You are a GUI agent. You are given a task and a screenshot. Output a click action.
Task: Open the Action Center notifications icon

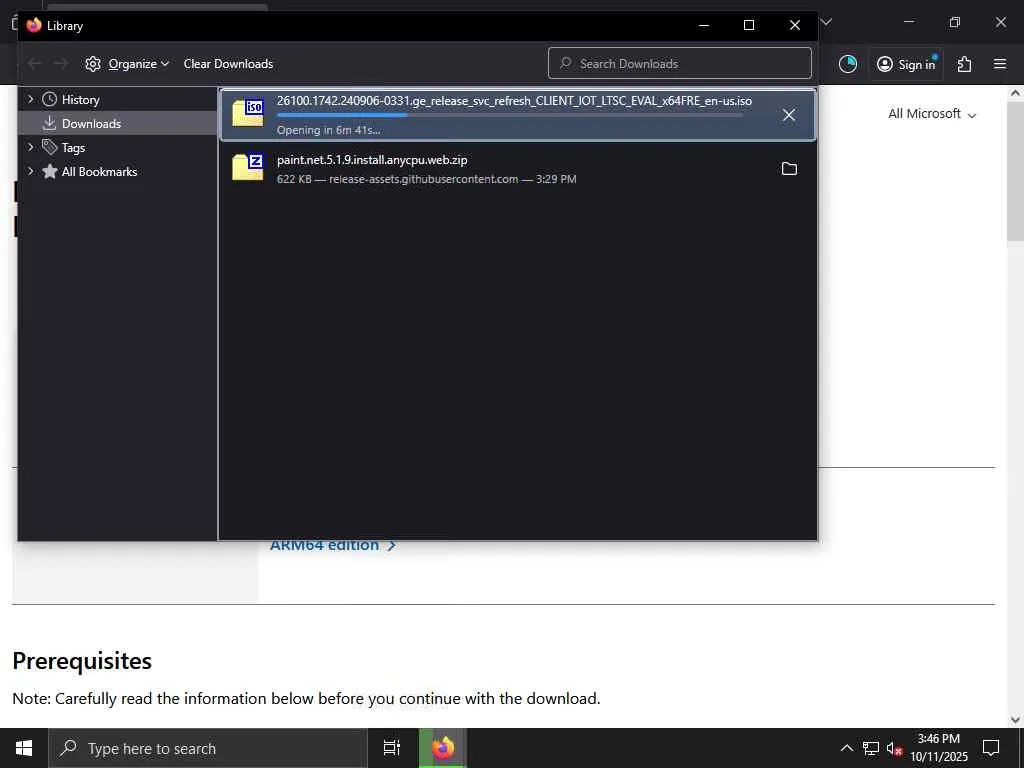tap(991, 748)
